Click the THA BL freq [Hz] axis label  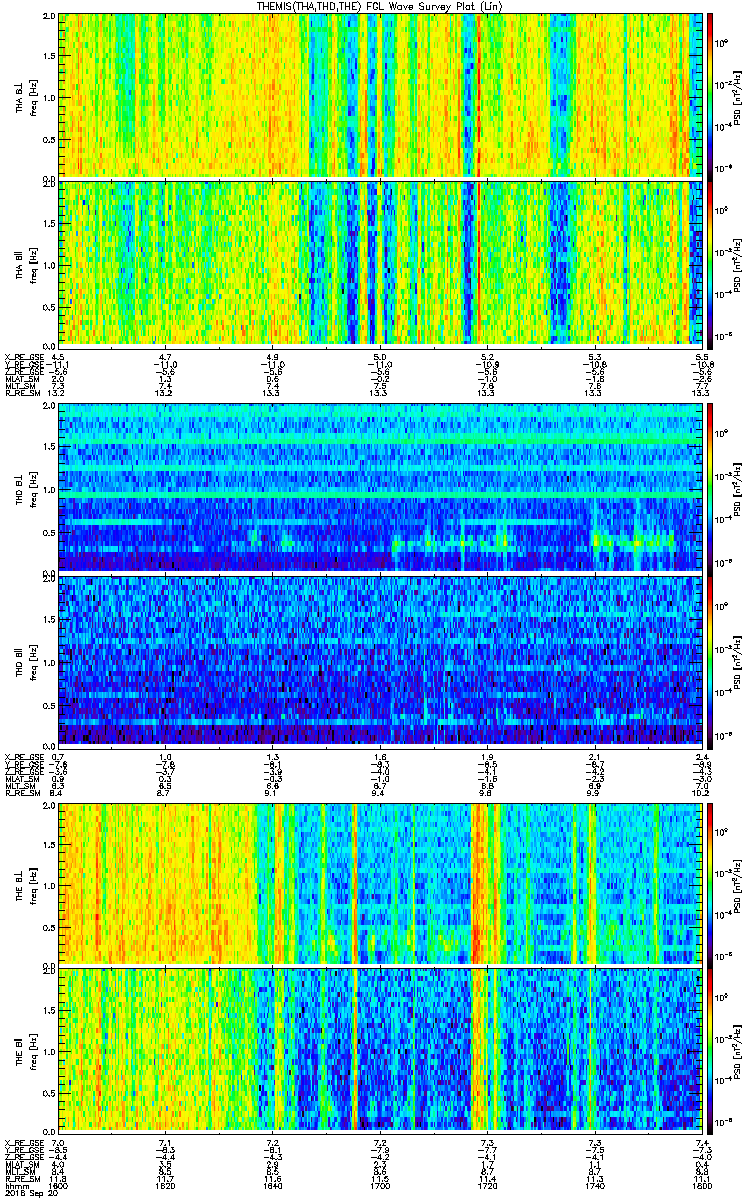[x=32, y=96]
